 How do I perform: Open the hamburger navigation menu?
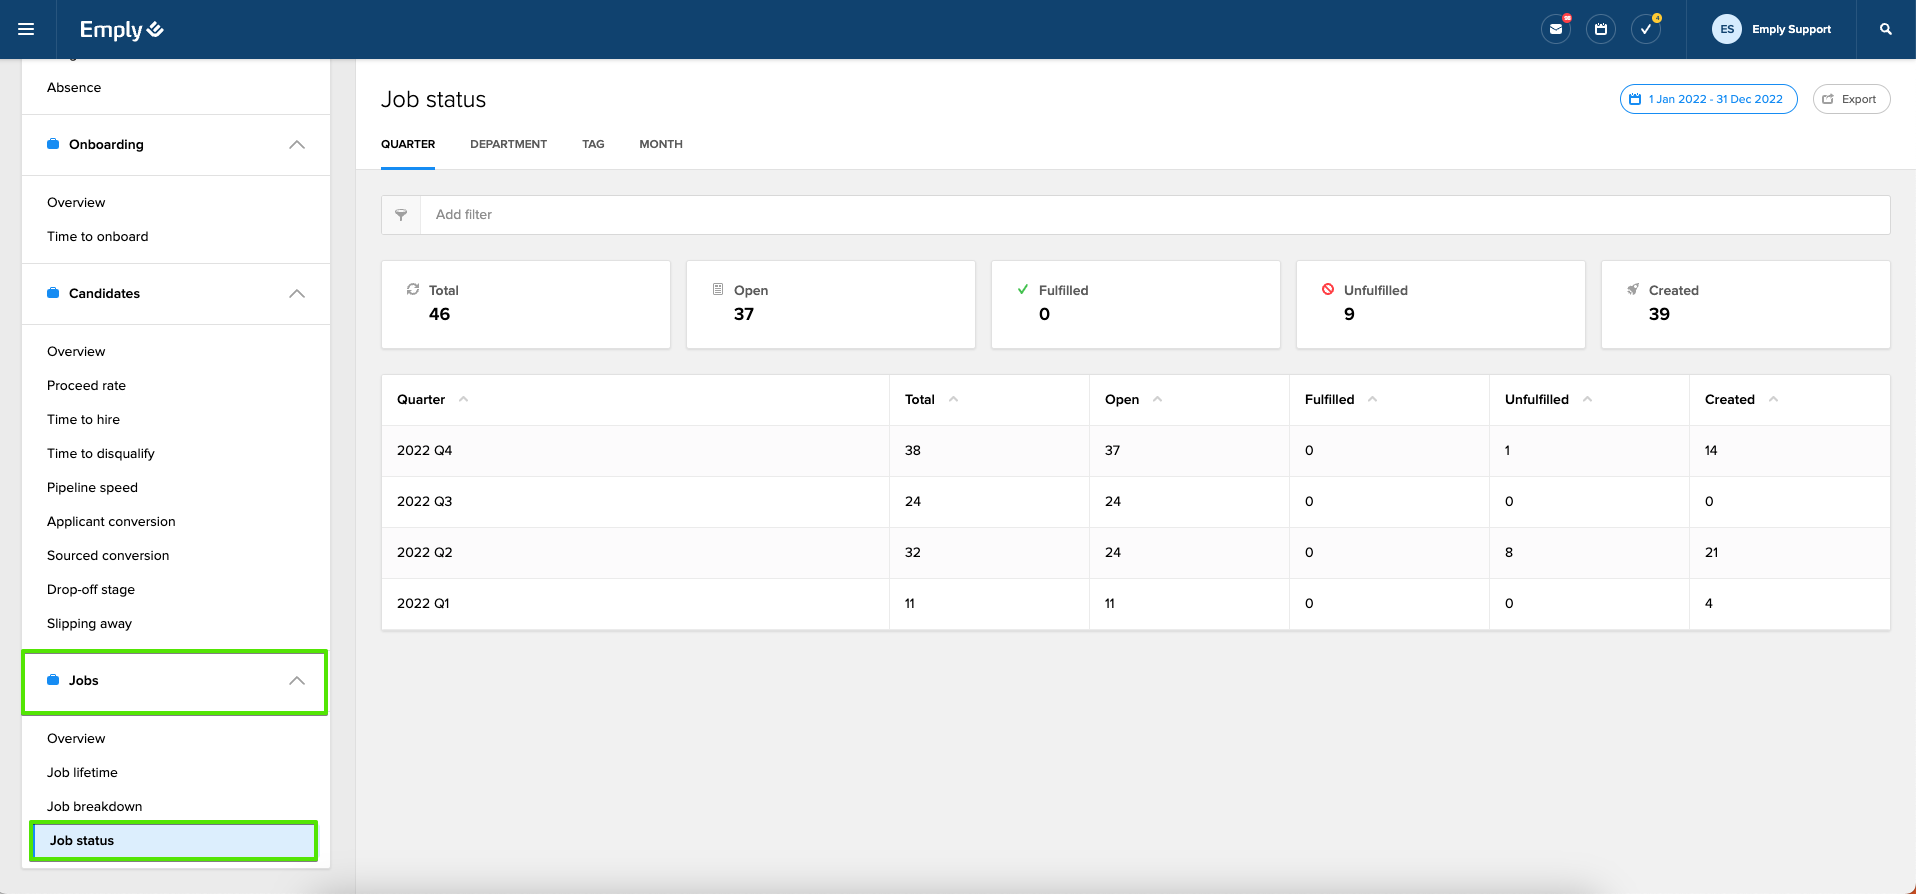(26, 29)
